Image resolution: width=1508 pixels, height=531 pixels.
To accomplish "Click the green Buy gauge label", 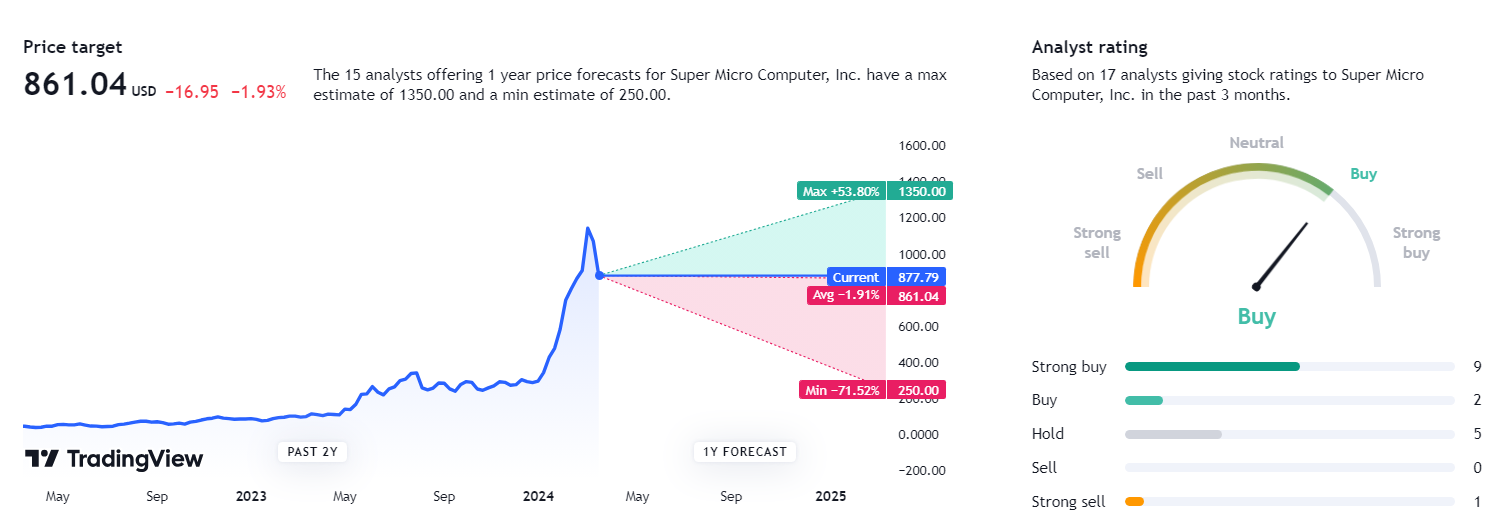I will point(1363,174).
